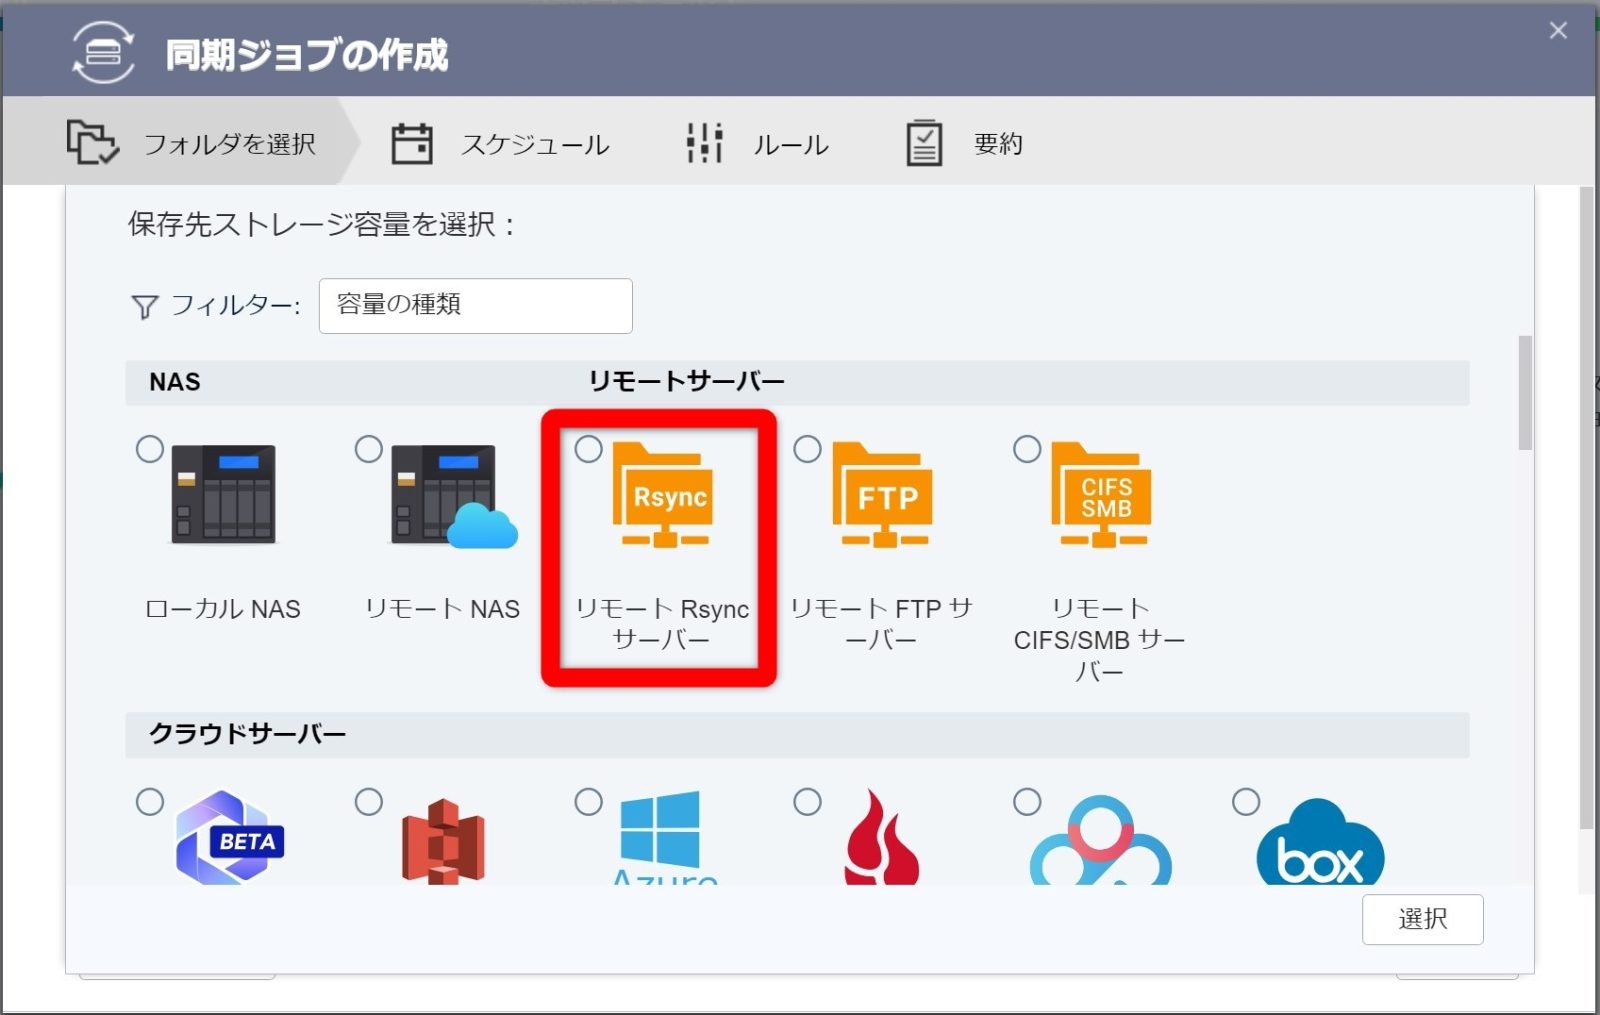Close the 同期ジョブの作成 dialog
The height and width of the screenshot is (1015, 1600).
1557,31
